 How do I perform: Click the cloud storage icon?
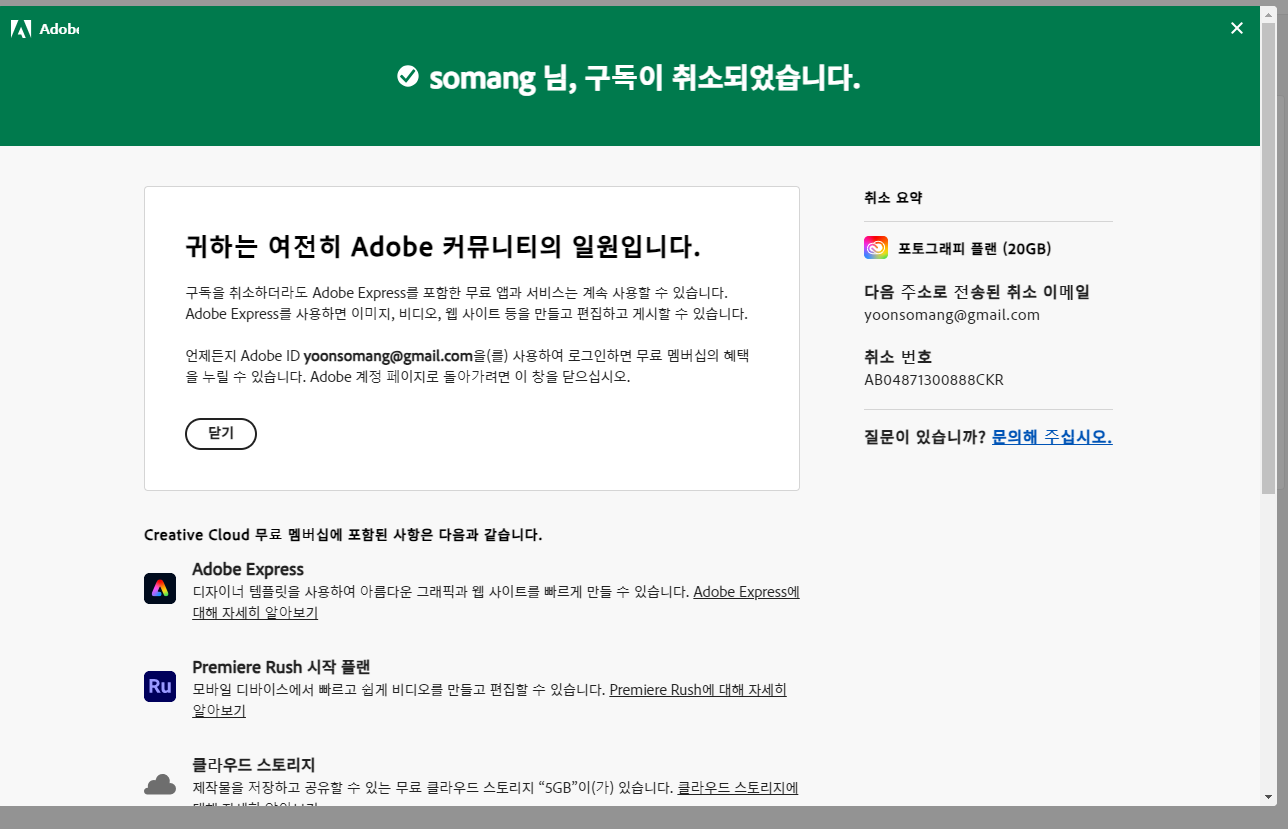(160, 784)
